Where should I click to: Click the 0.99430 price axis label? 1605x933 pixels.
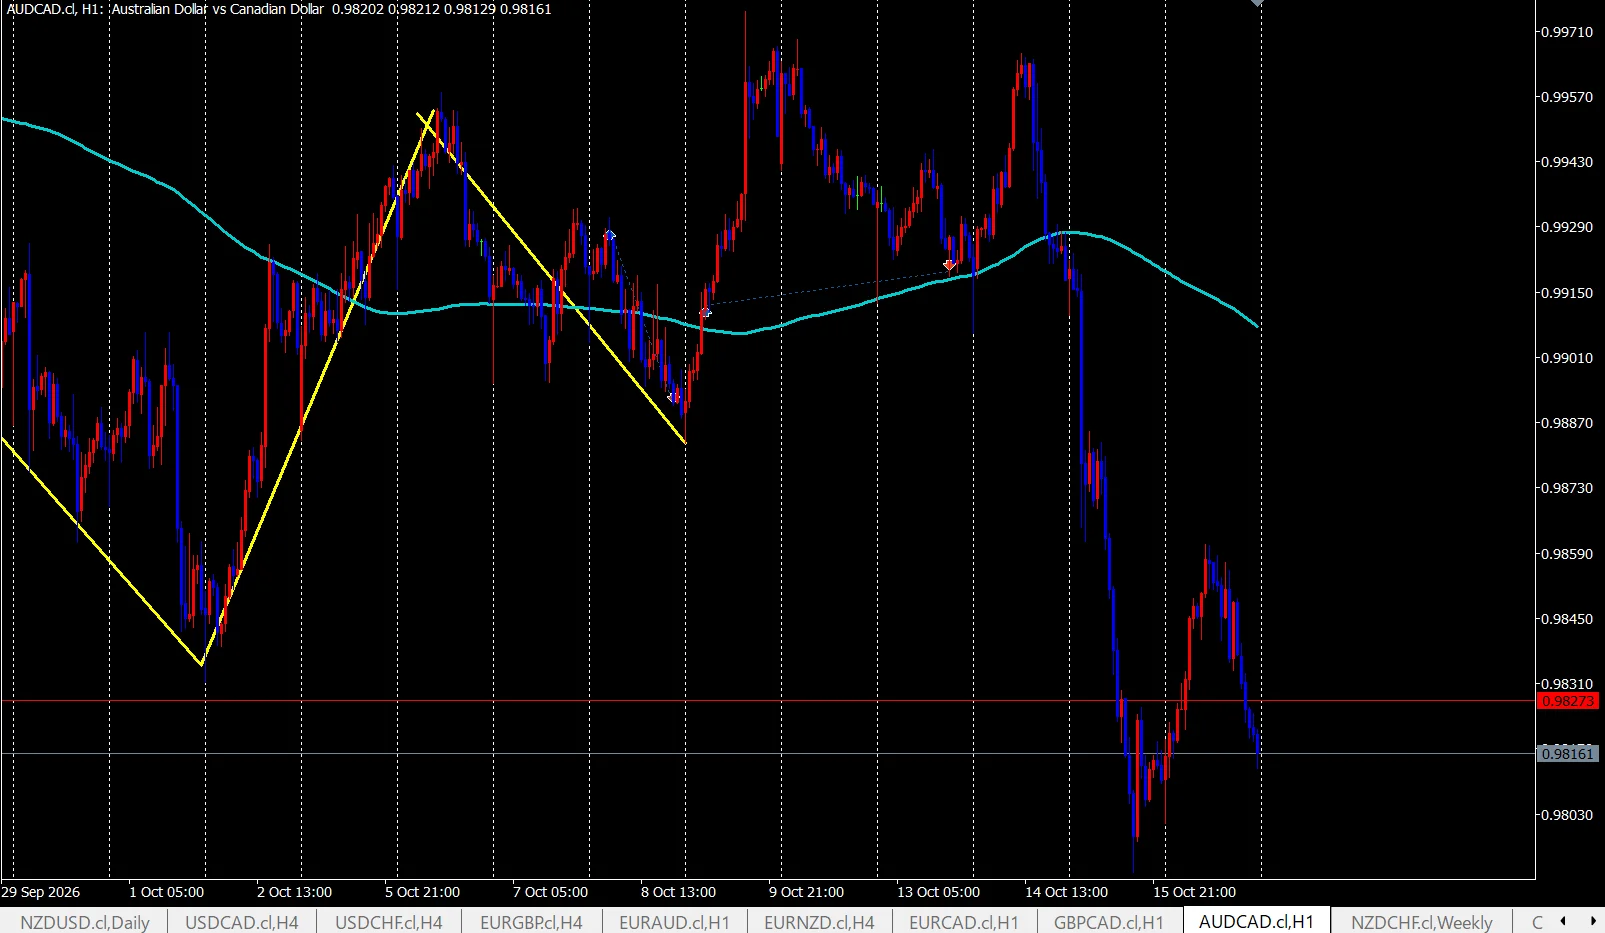point(1567,162)
